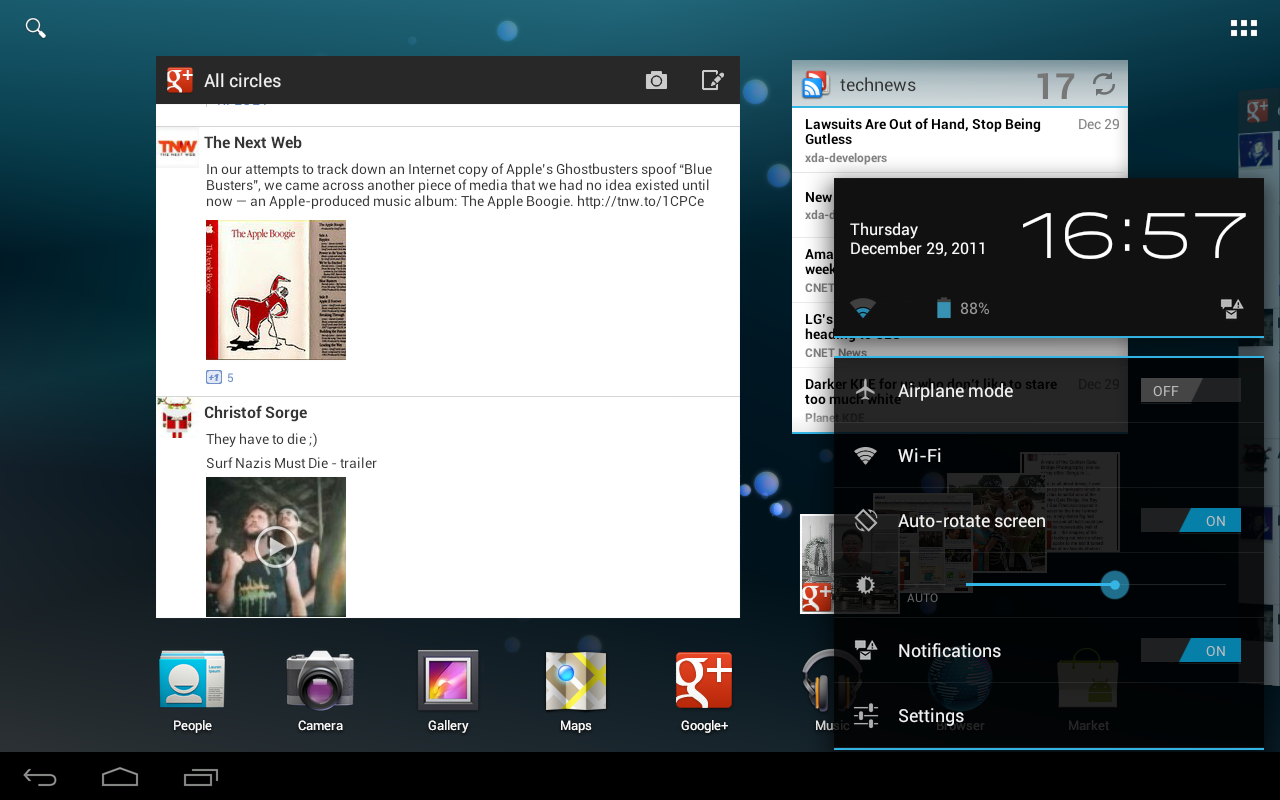Launch the Maps app
This screenshot has width=1280, height=800.
click(576, 692)
